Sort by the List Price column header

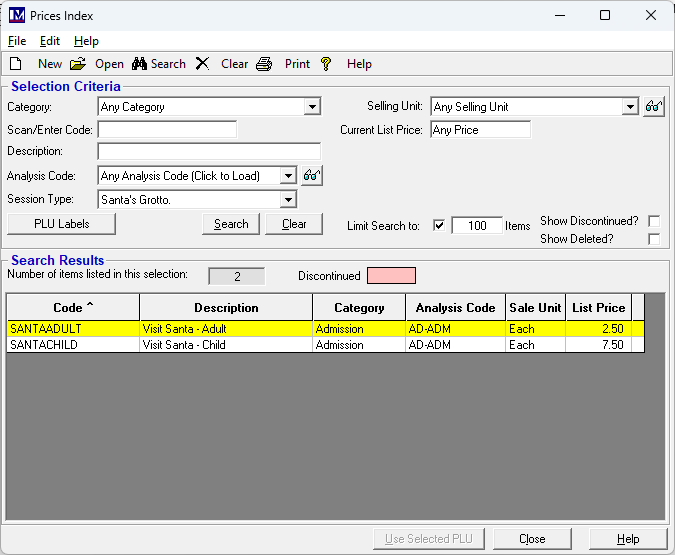click(599, 307)
